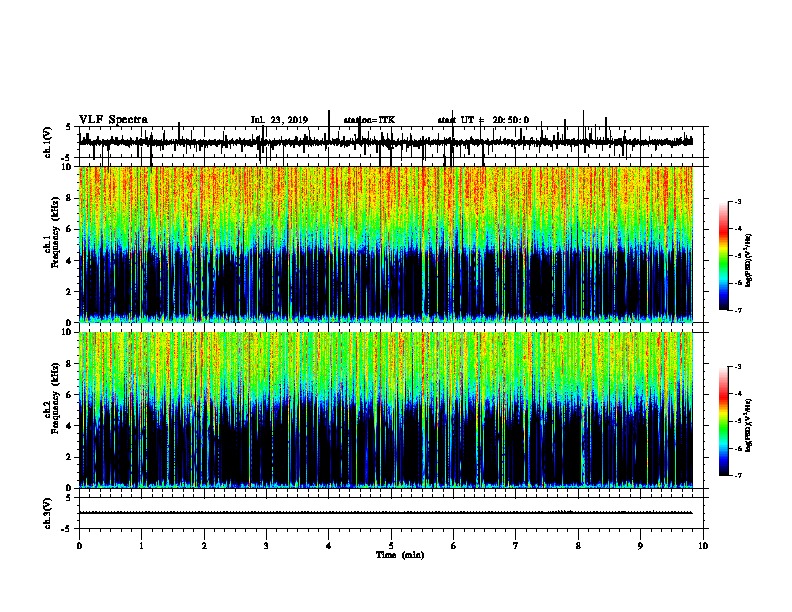Click the "VLF Spectra" plot title
Image resolution: width=792 pixels, height=612 pixels.
click(x=113, y=120)
